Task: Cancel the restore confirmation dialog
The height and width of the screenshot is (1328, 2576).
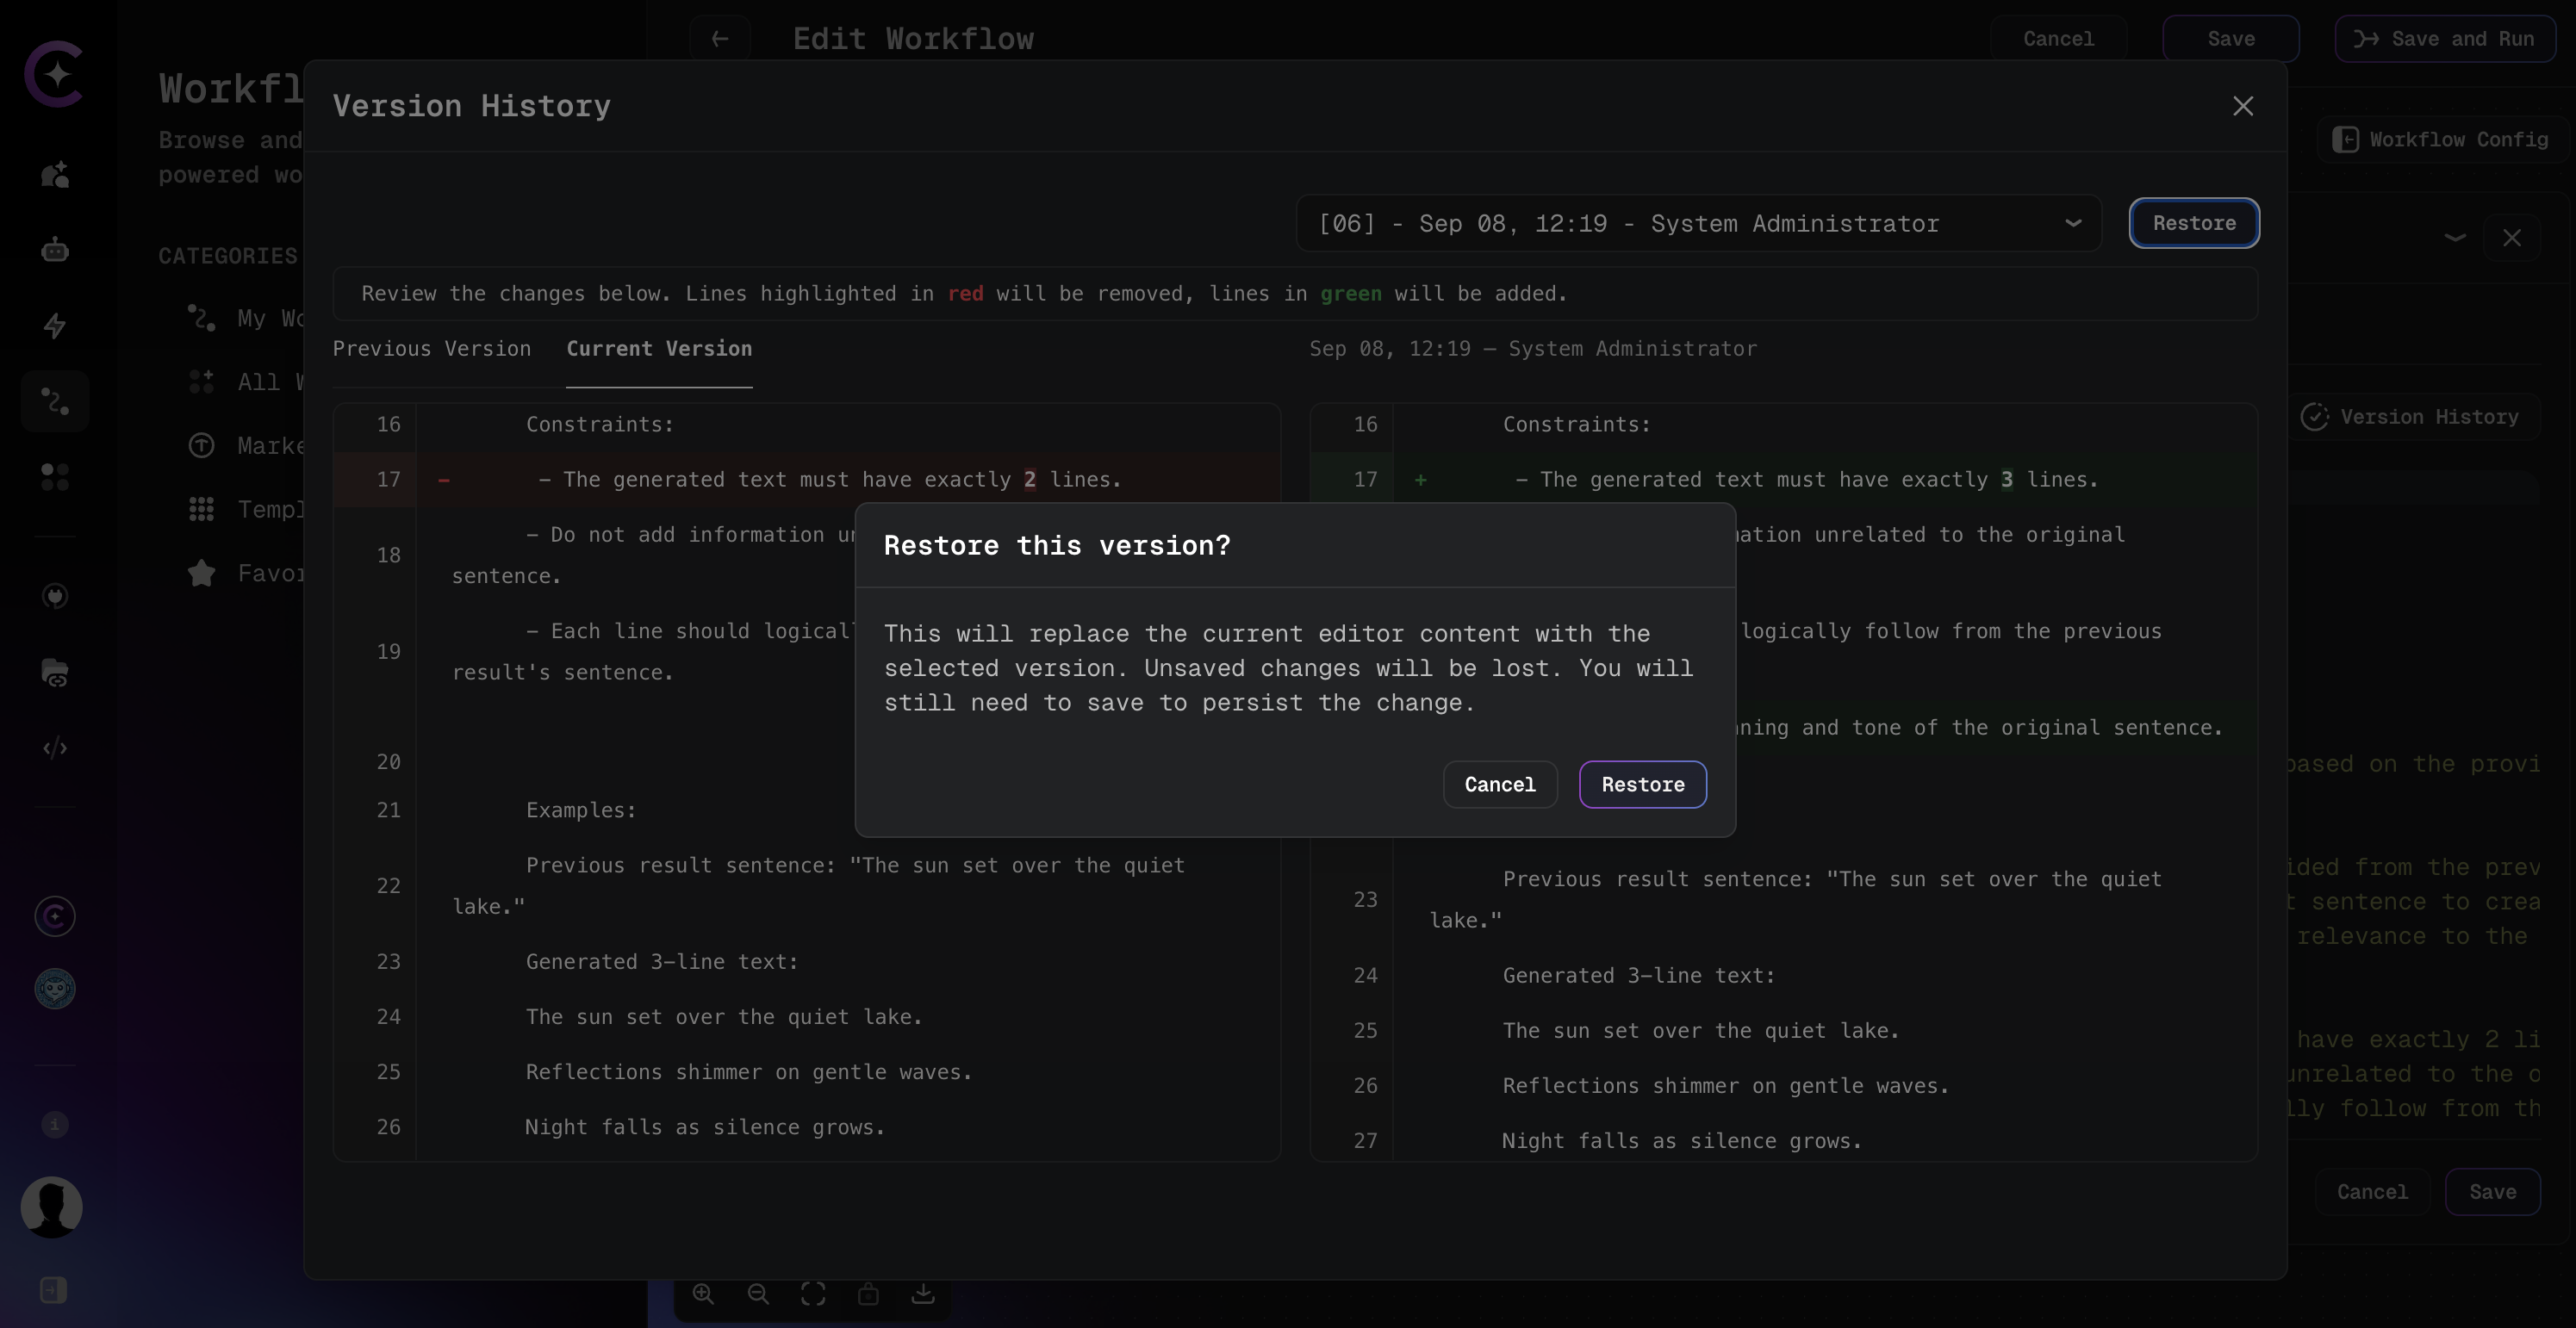Action: click(1499, 784)
